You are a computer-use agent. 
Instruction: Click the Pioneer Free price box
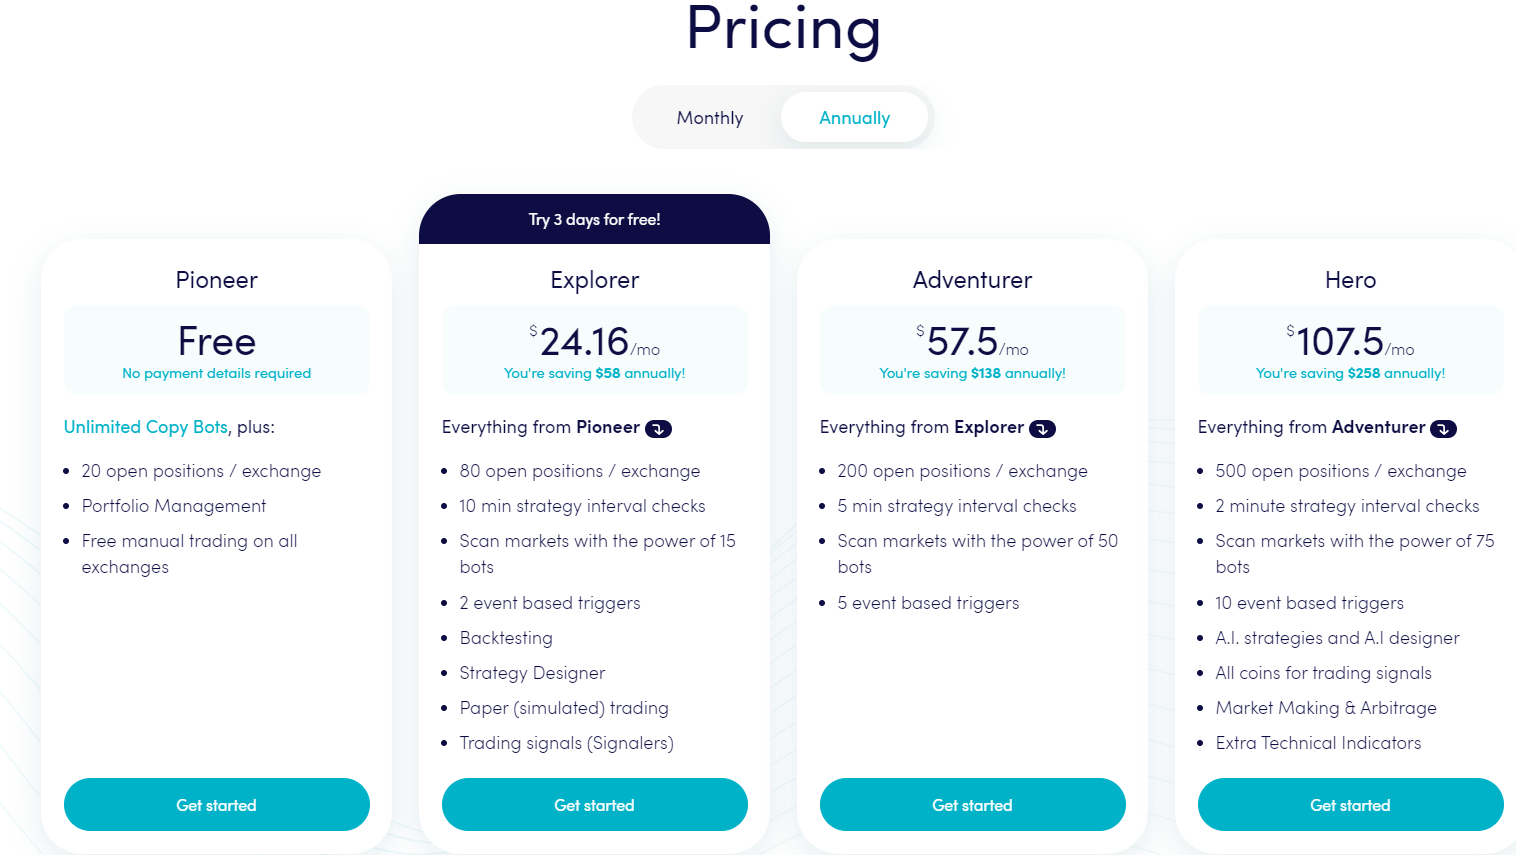217,350
